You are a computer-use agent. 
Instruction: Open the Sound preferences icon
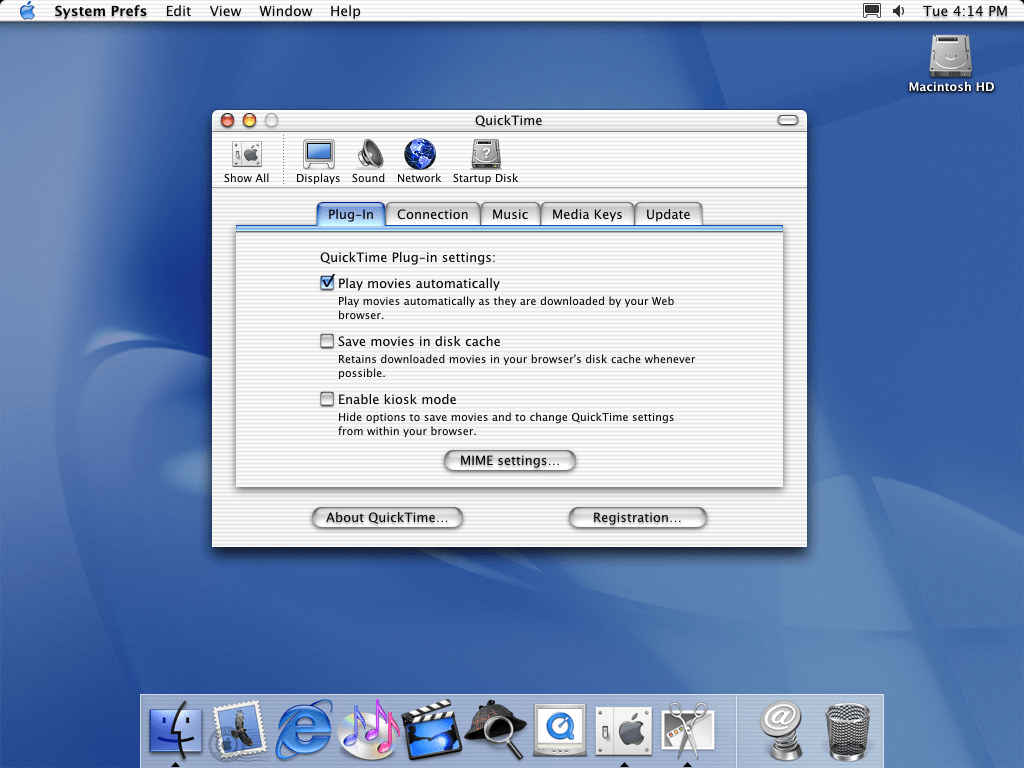tap(368, 155)
